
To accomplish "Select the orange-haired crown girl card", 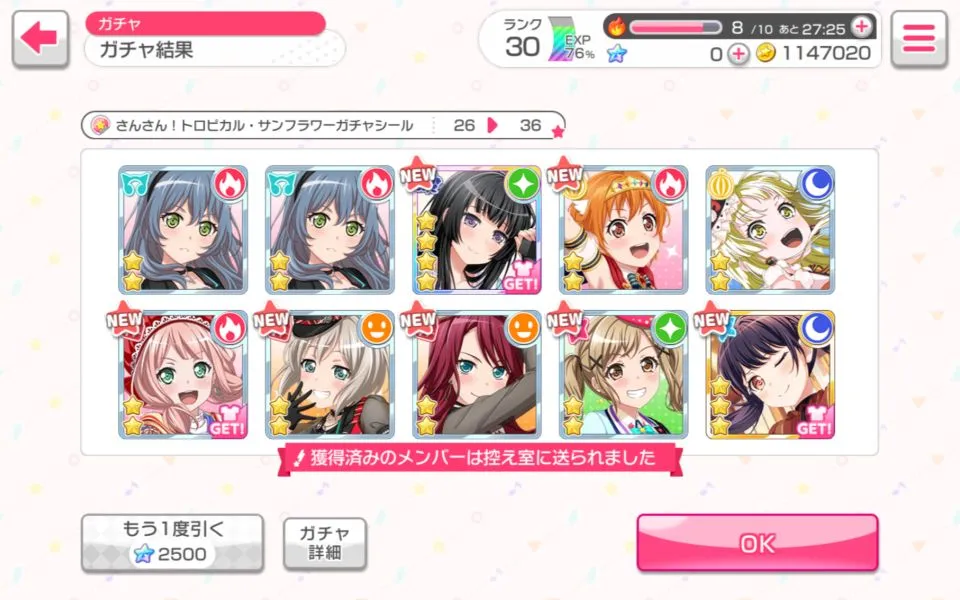I will pos(623,230).
